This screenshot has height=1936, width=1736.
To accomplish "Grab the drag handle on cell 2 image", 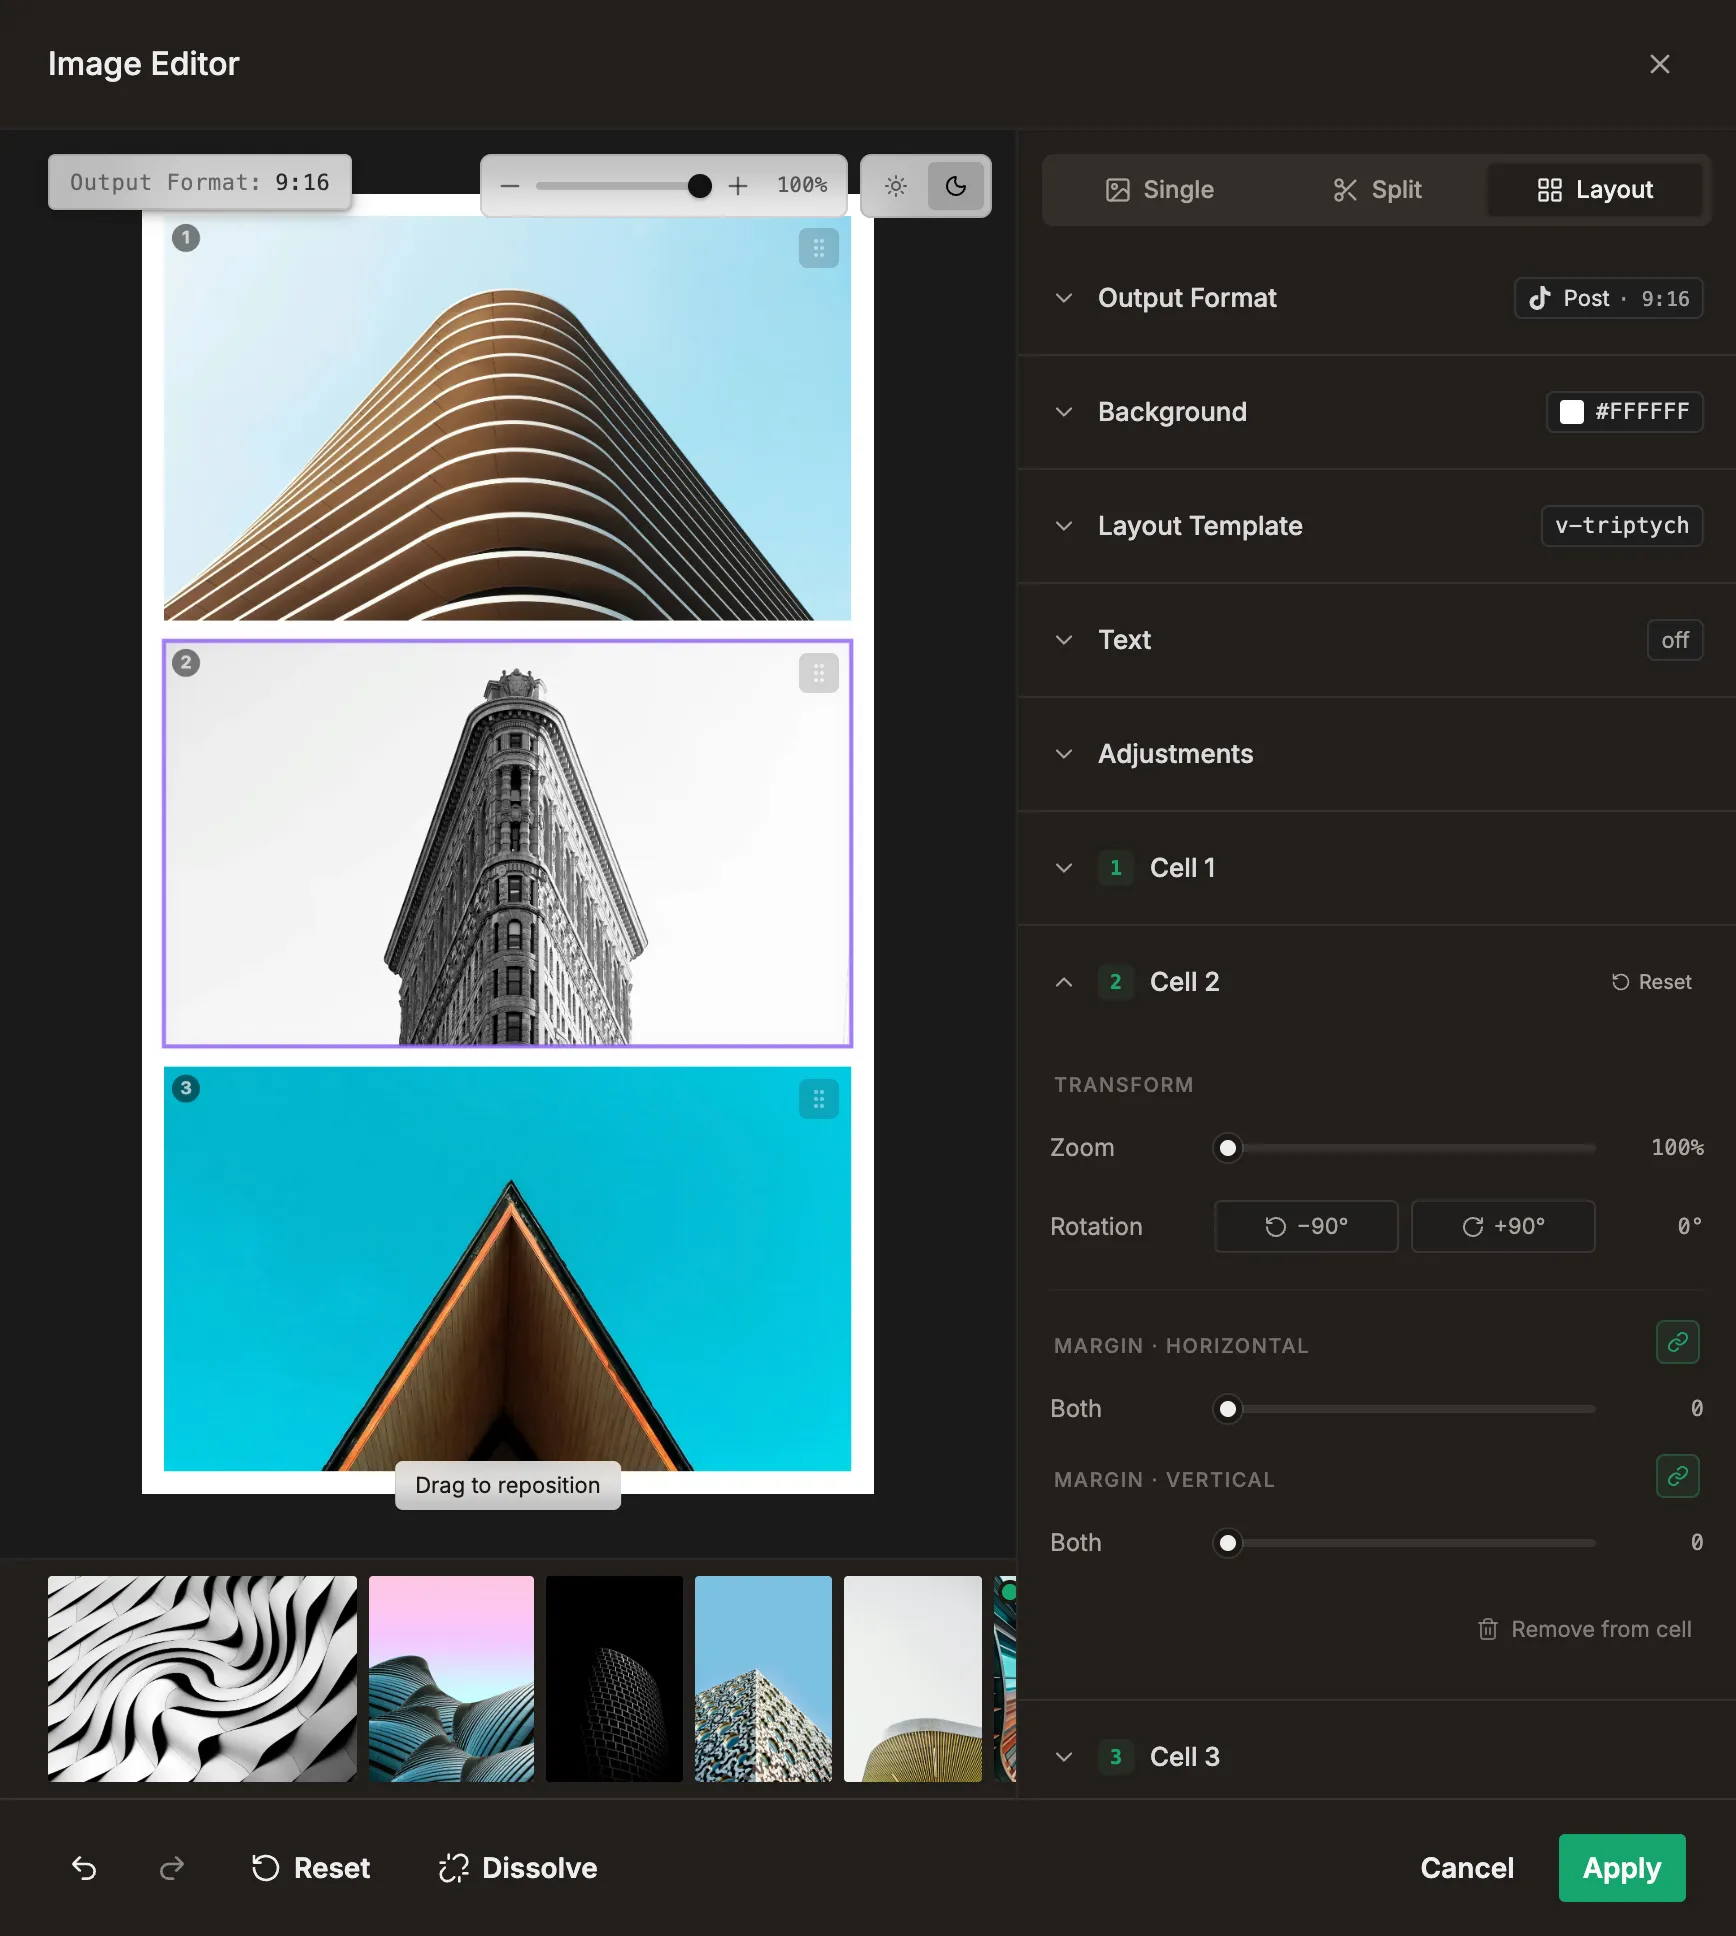I will click(819, 673).
